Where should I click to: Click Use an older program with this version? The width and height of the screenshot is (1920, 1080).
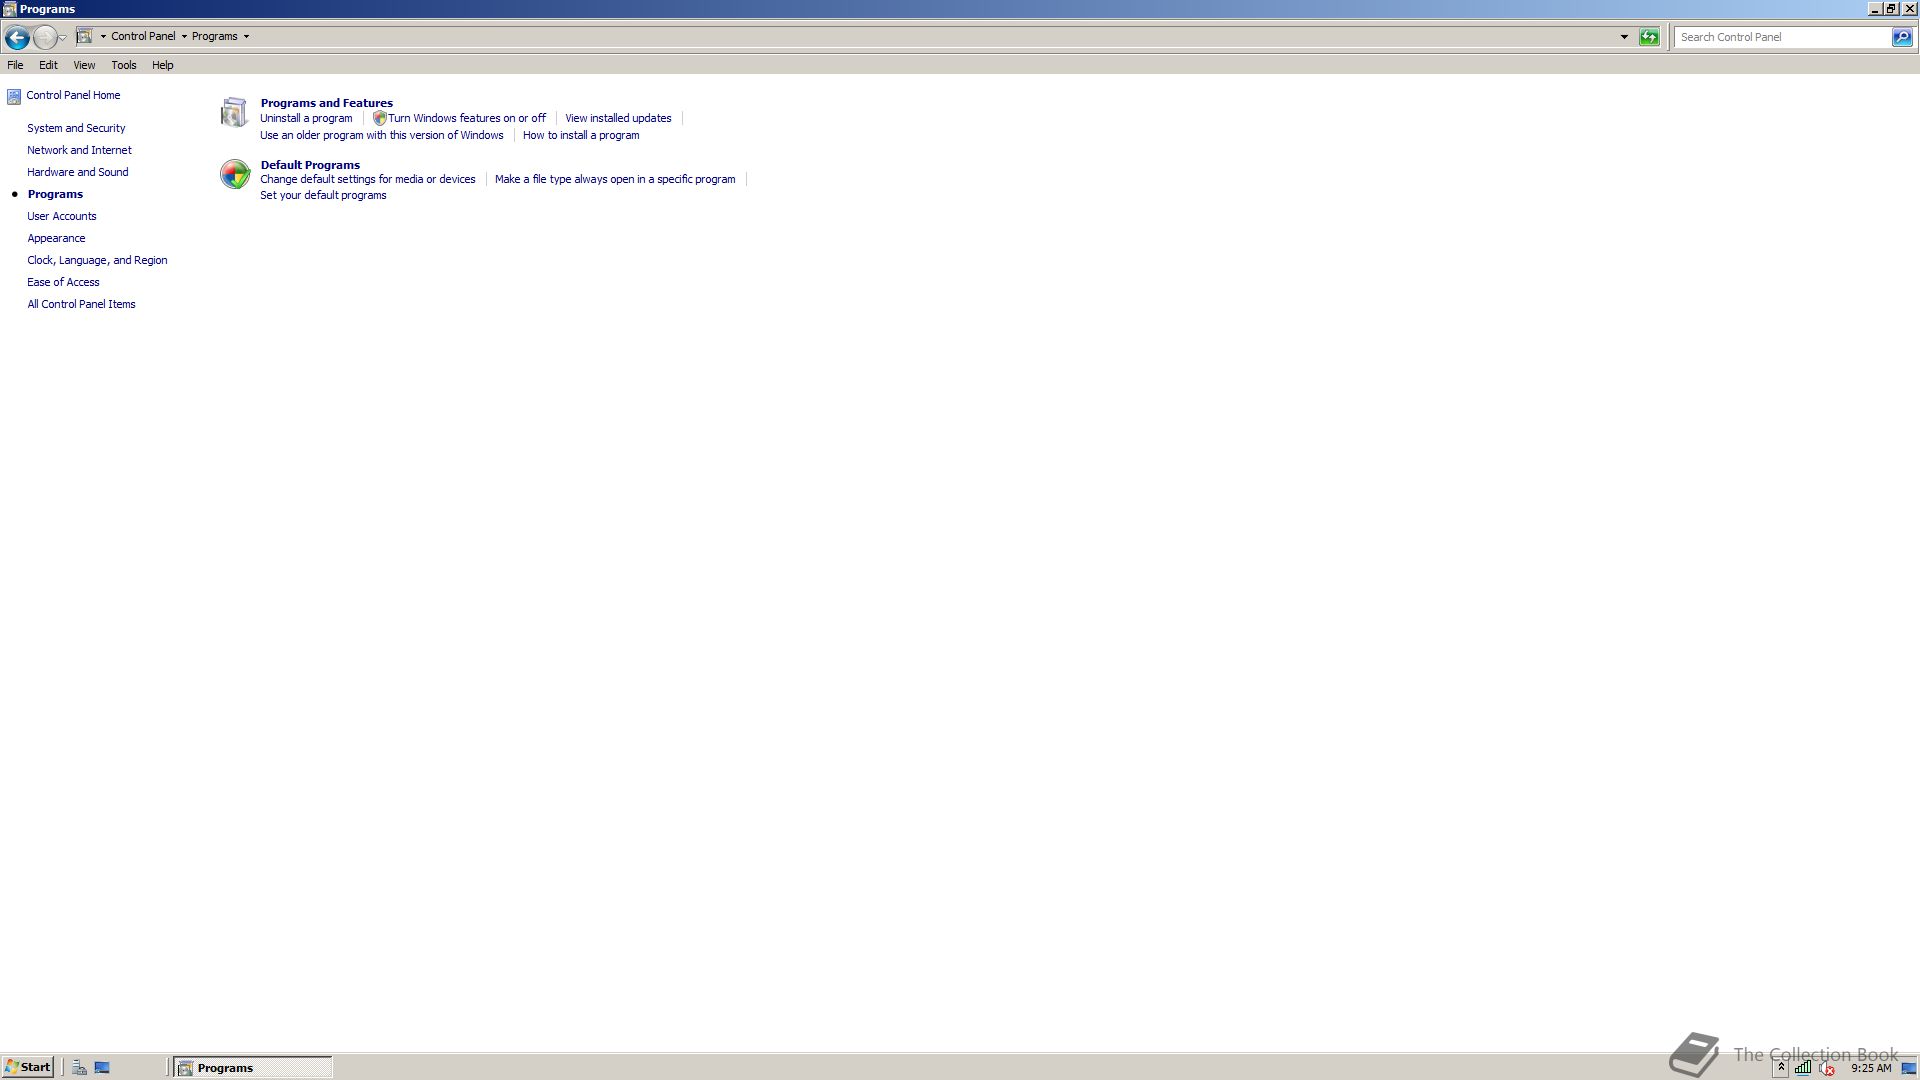pos(381,135)
